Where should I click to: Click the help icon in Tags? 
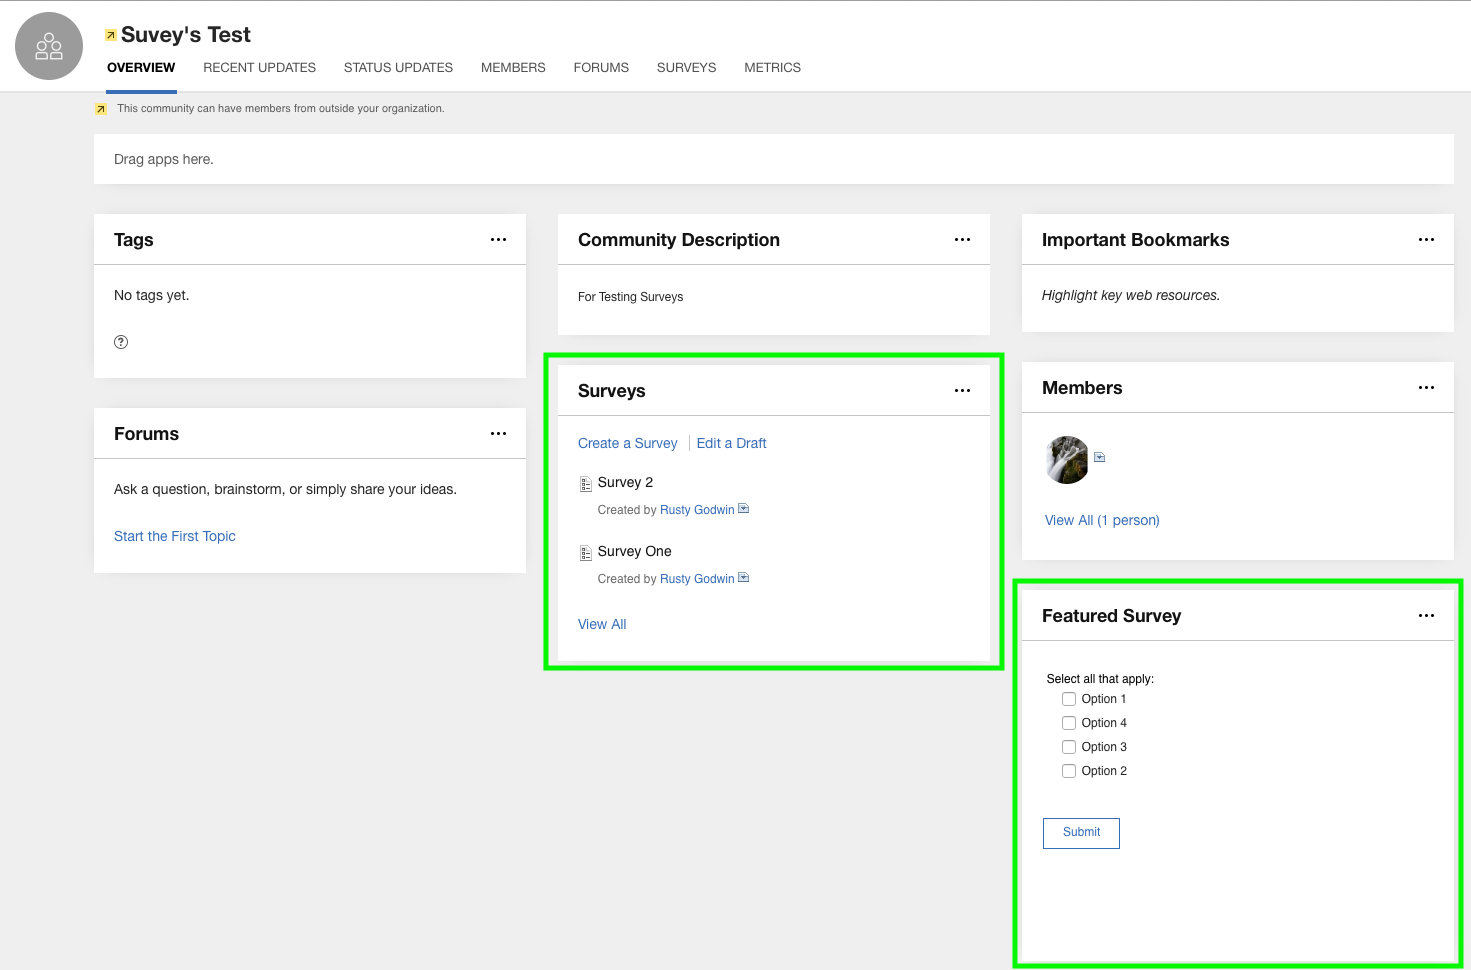[121, 342]
